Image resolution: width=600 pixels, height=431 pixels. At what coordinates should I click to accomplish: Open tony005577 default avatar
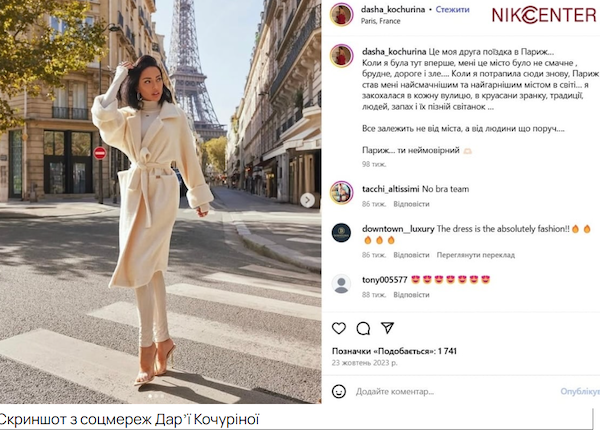tap(341, 284)
